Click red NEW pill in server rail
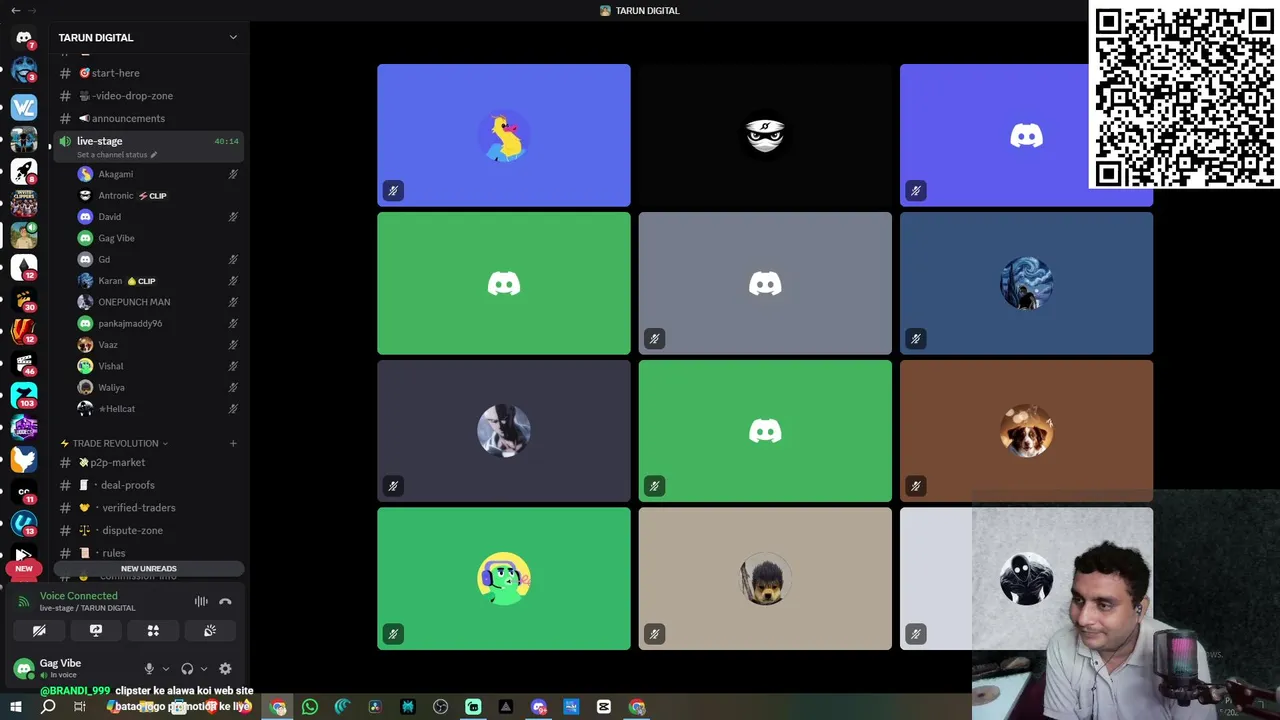Image resolution: width=1280 pixels, height=720 pixels. (24, 569)
